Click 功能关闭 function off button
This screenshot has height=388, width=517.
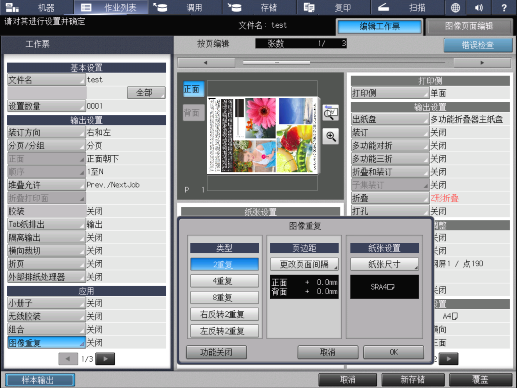coord(216,352)
